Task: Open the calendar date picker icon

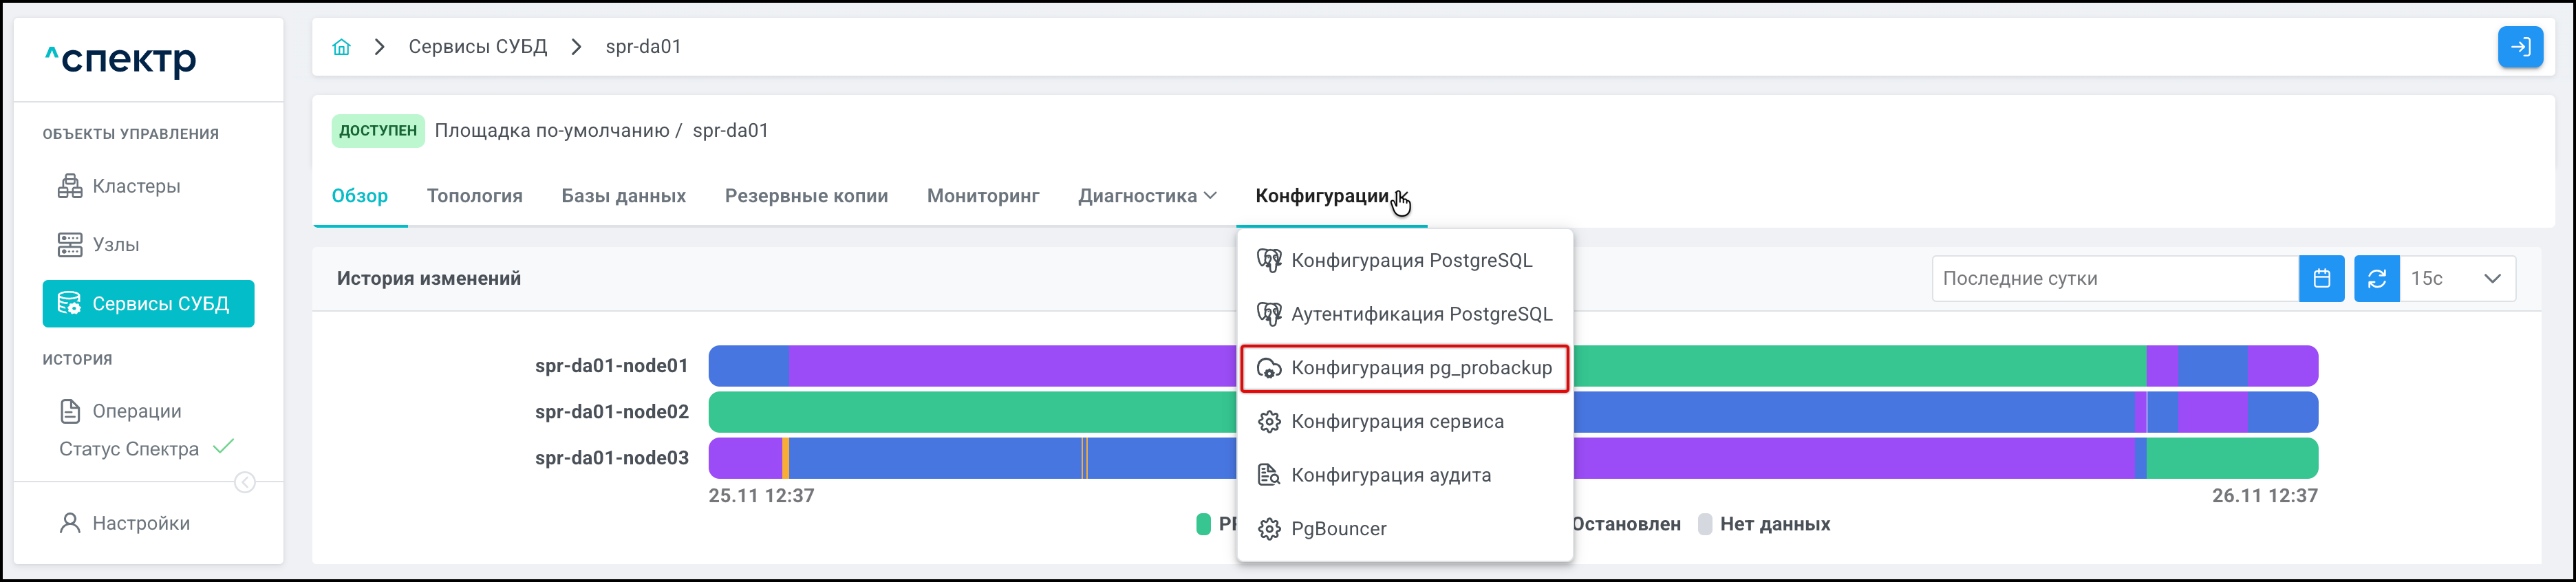Action: 2321,279
